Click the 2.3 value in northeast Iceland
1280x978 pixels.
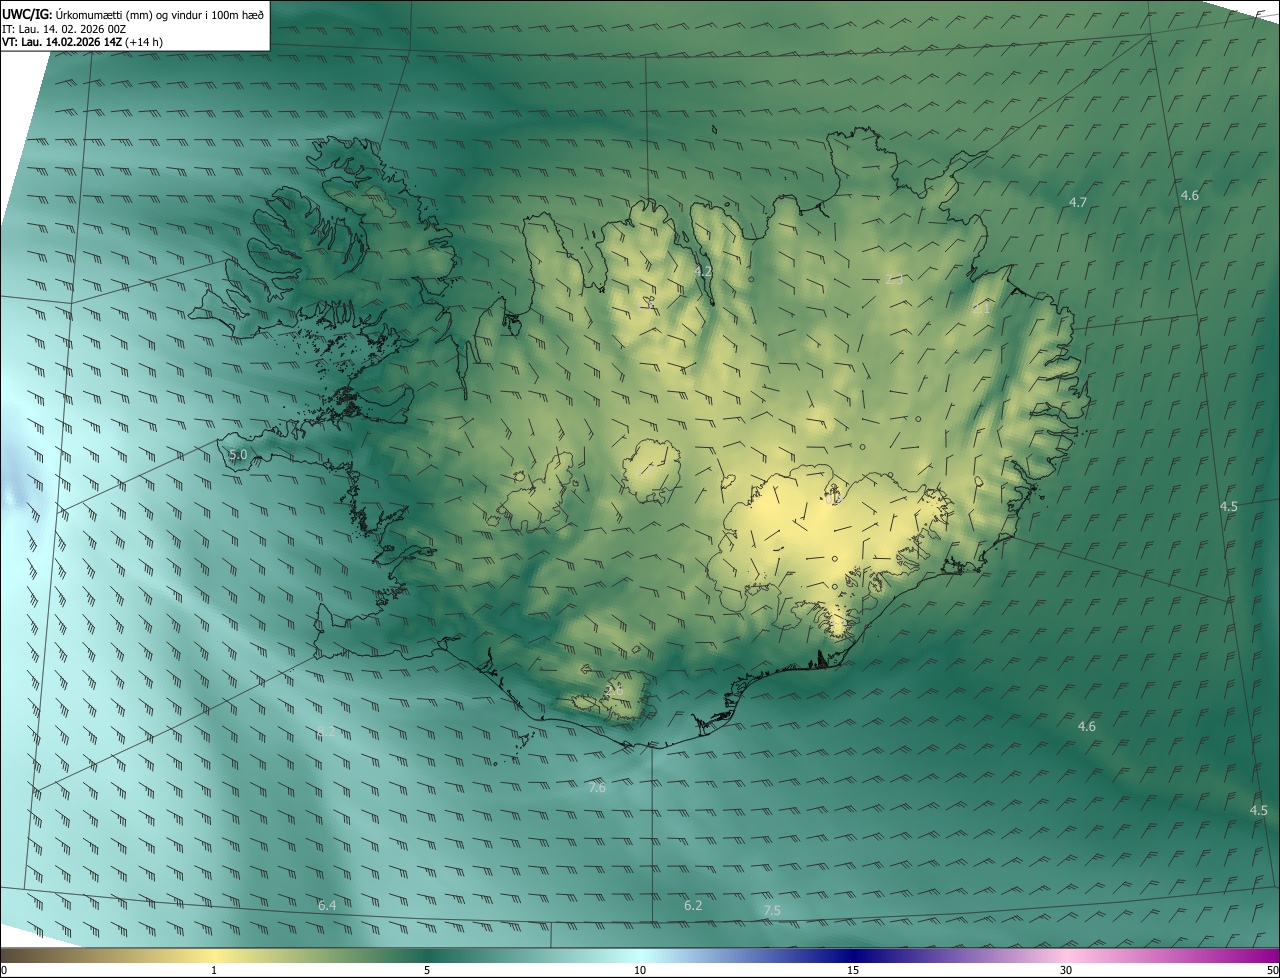tap(894, 279)
